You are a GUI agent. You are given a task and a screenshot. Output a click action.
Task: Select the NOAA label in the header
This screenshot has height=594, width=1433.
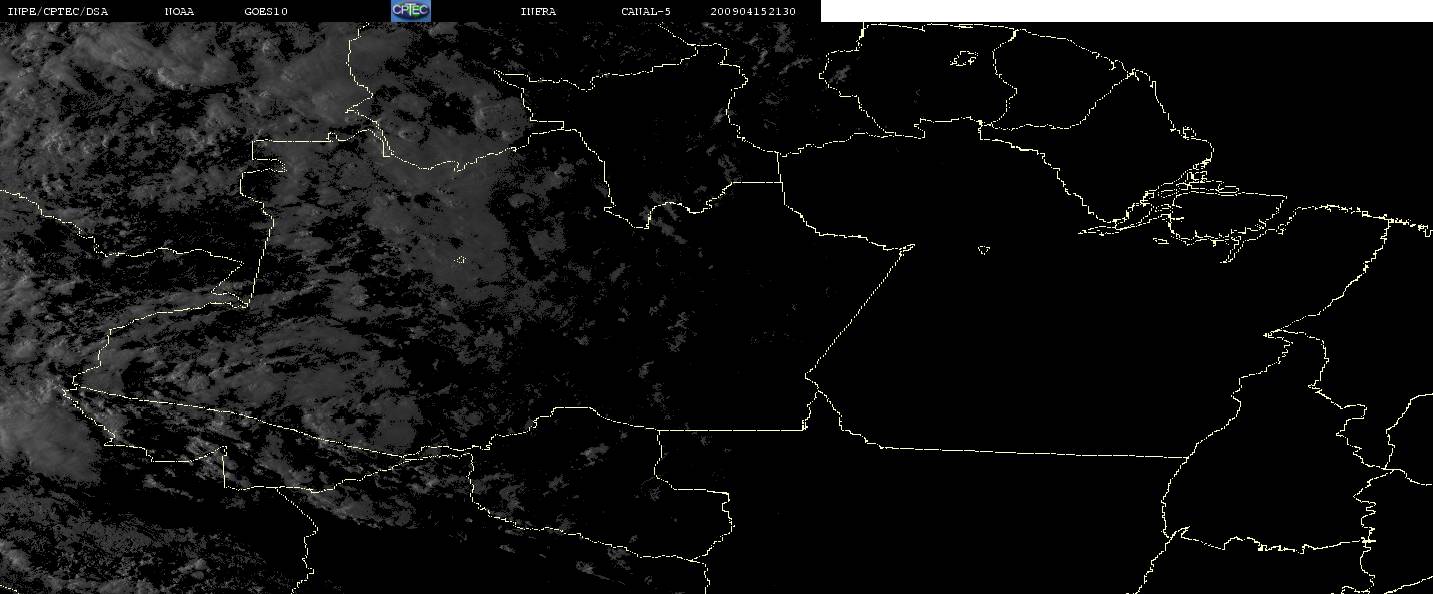point(179,11)
